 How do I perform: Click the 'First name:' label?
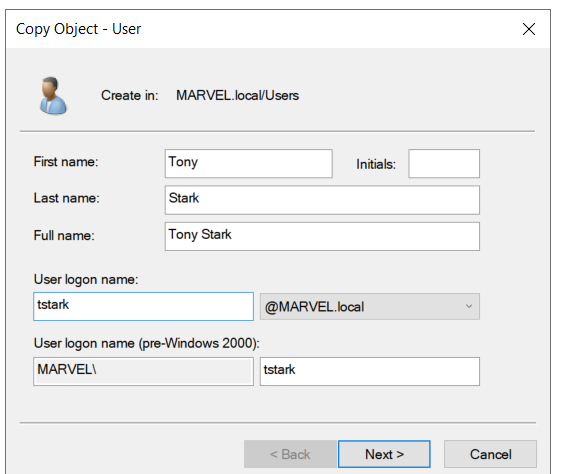(66, 162)
